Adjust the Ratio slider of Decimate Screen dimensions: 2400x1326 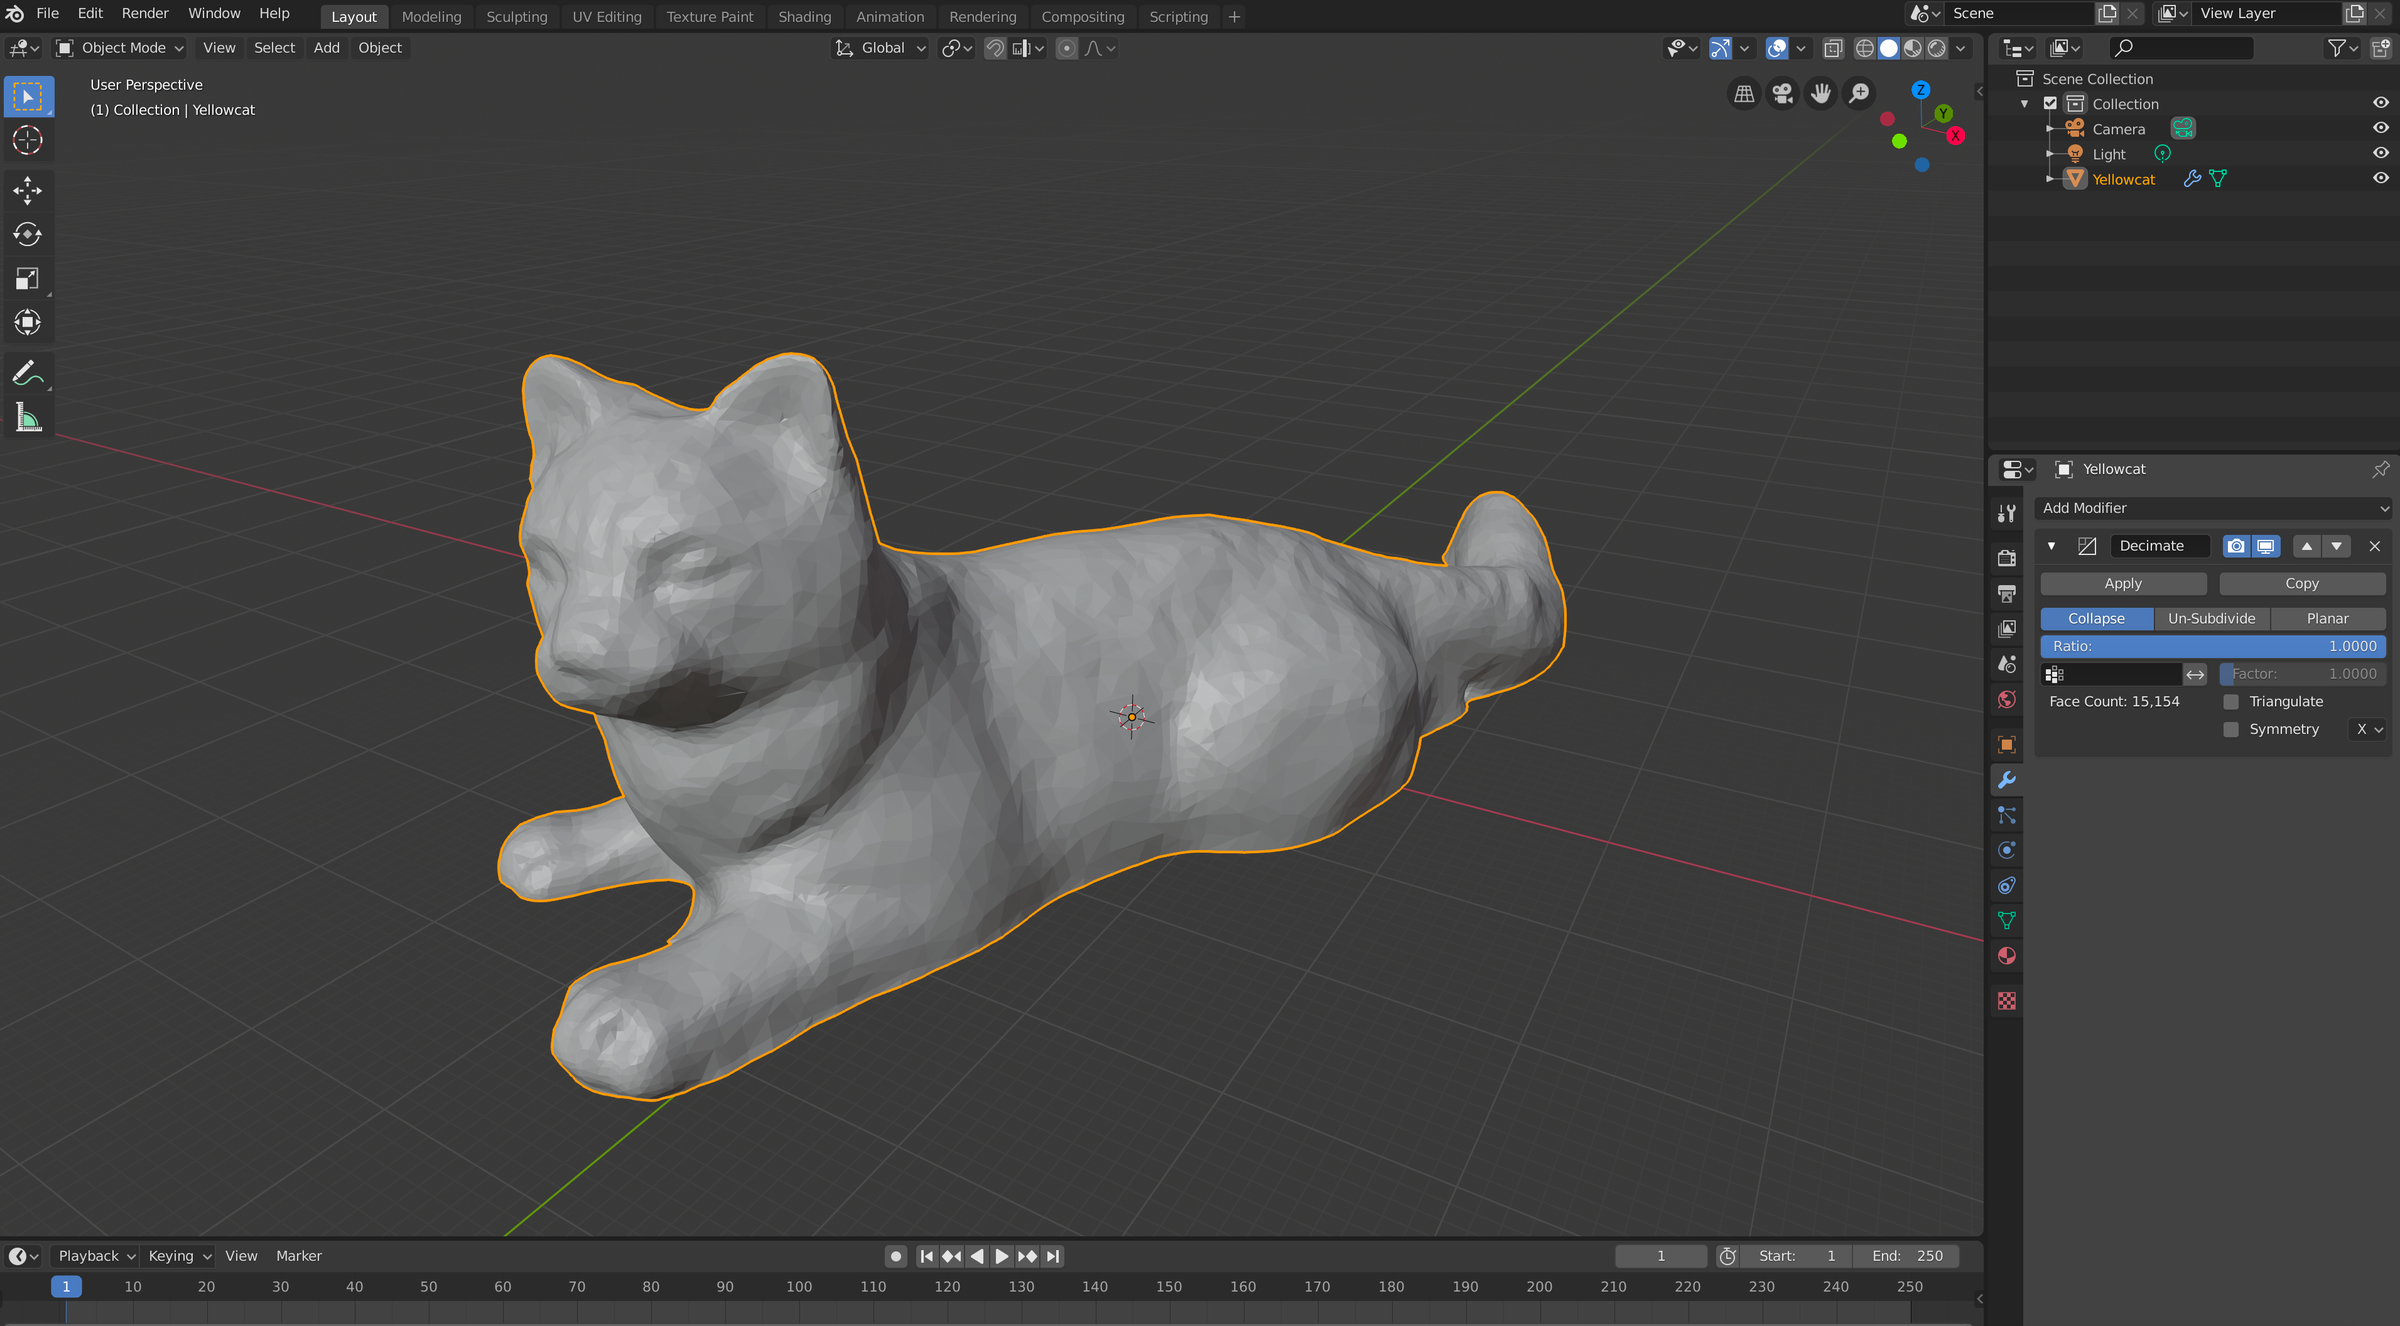pos(2213,646)
